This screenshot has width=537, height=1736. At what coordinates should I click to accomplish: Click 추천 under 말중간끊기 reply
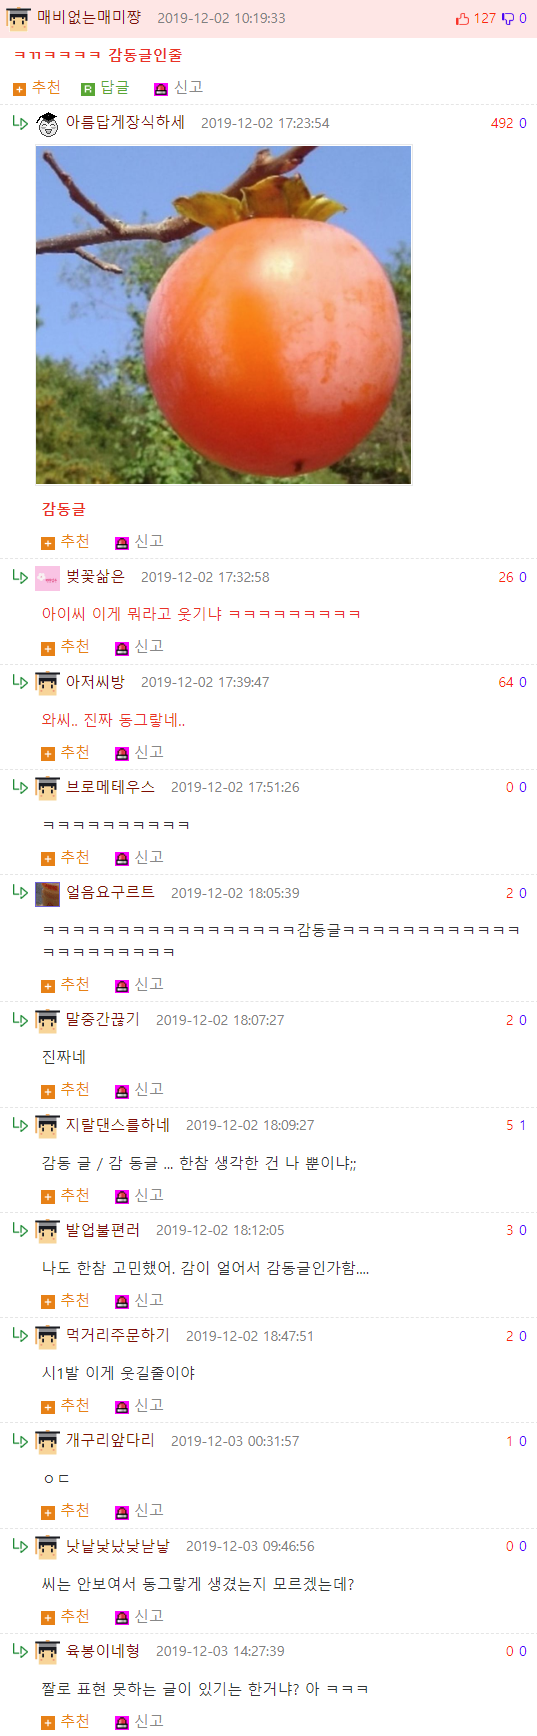pyautogui.click(x=66, y=1089)
